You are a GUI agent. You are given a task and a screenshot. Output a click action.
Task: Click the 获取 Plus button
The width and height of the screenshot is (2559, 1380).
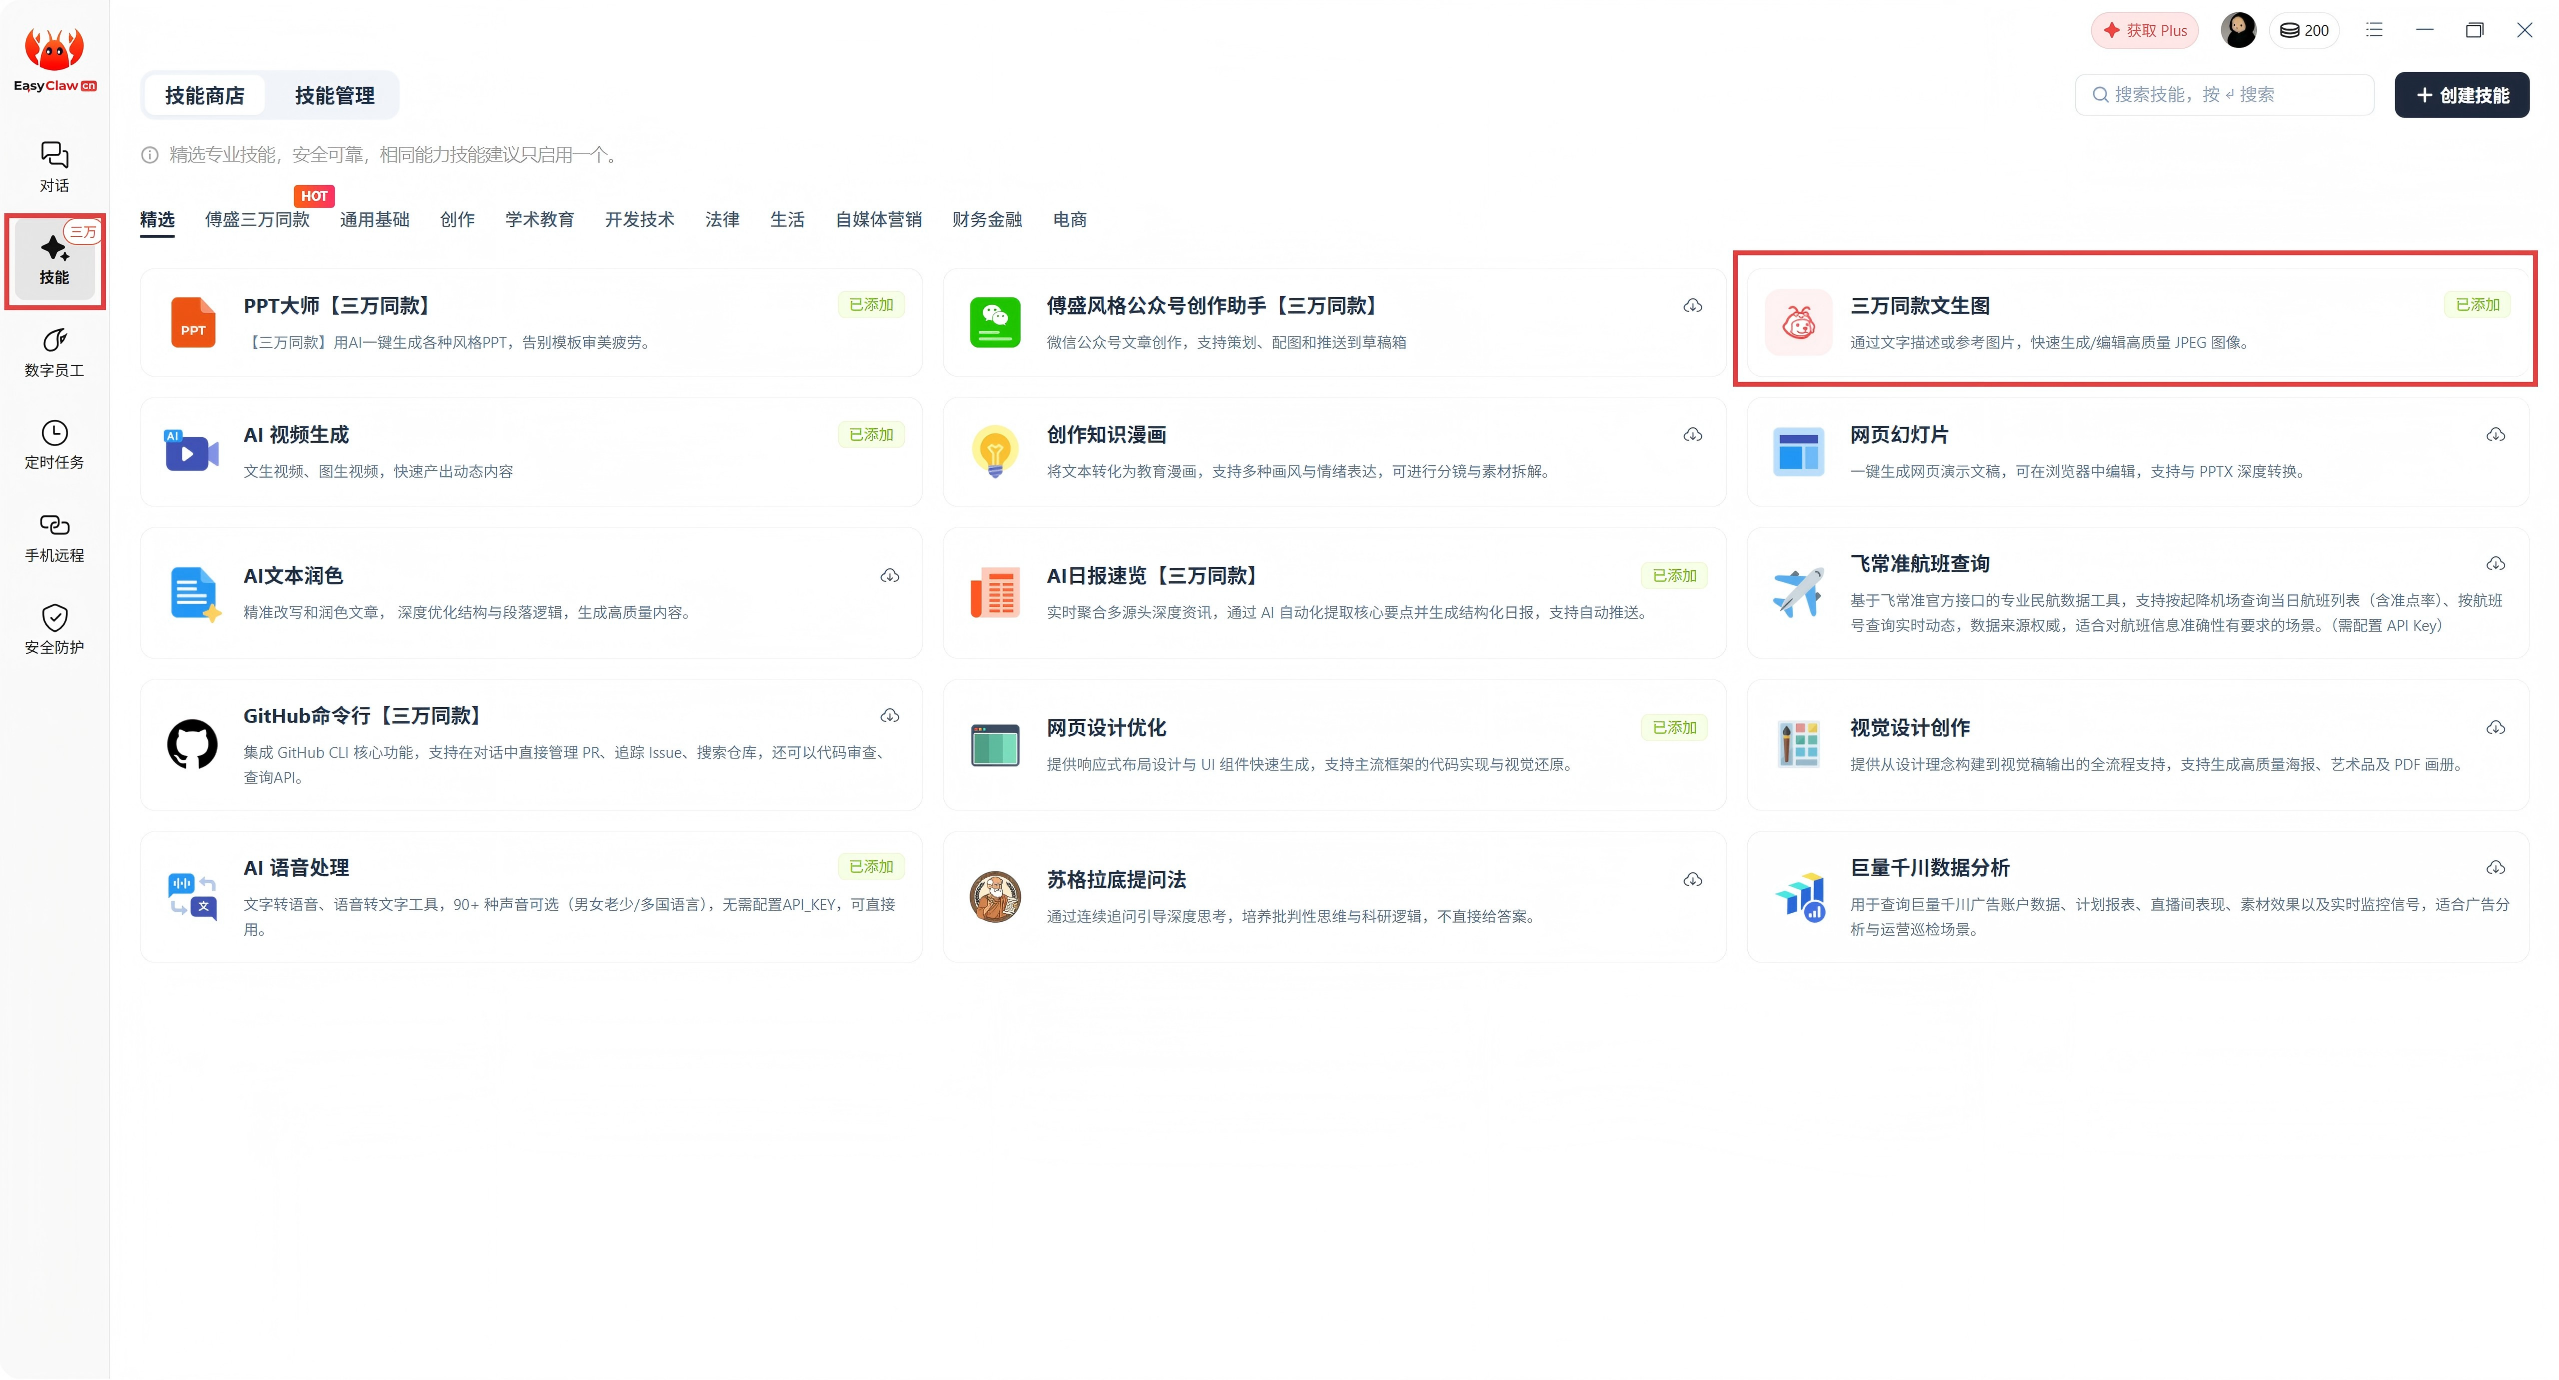tap(2144, 31)
